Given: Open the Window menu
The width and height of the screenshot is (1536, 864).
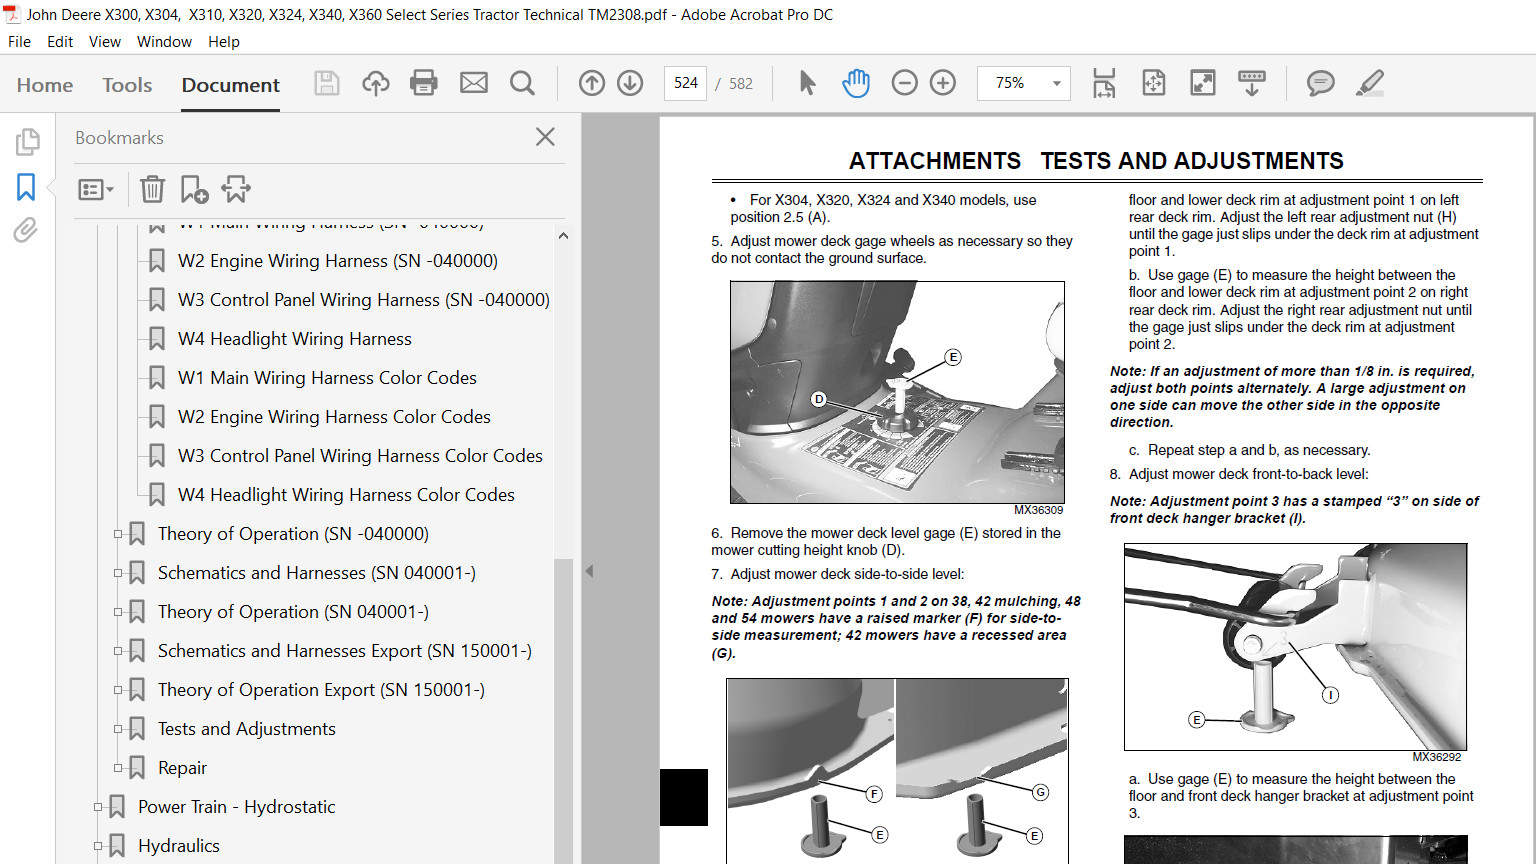Looking at the screenshot, I should tap(164, 42).
